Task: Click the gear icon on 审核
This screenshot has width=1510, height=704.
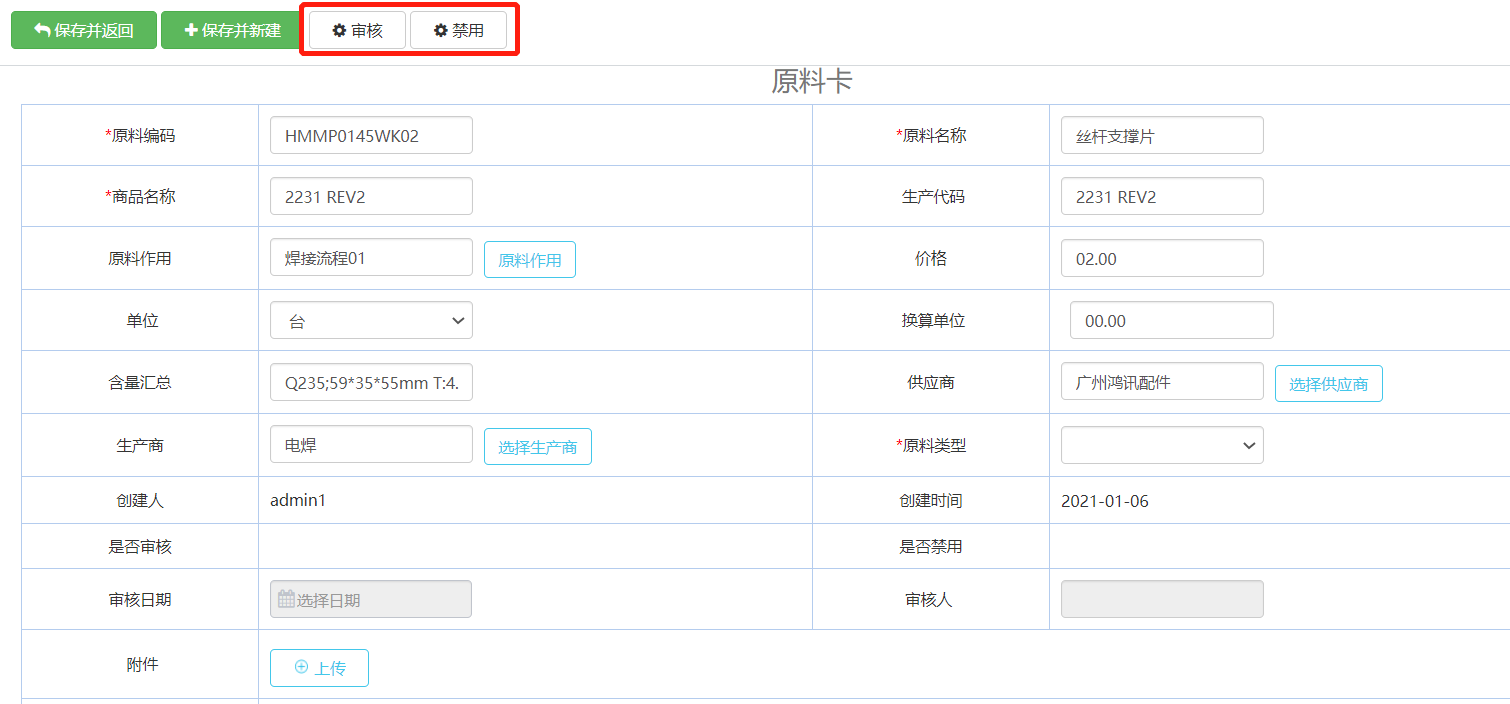Action: point(339,31)
